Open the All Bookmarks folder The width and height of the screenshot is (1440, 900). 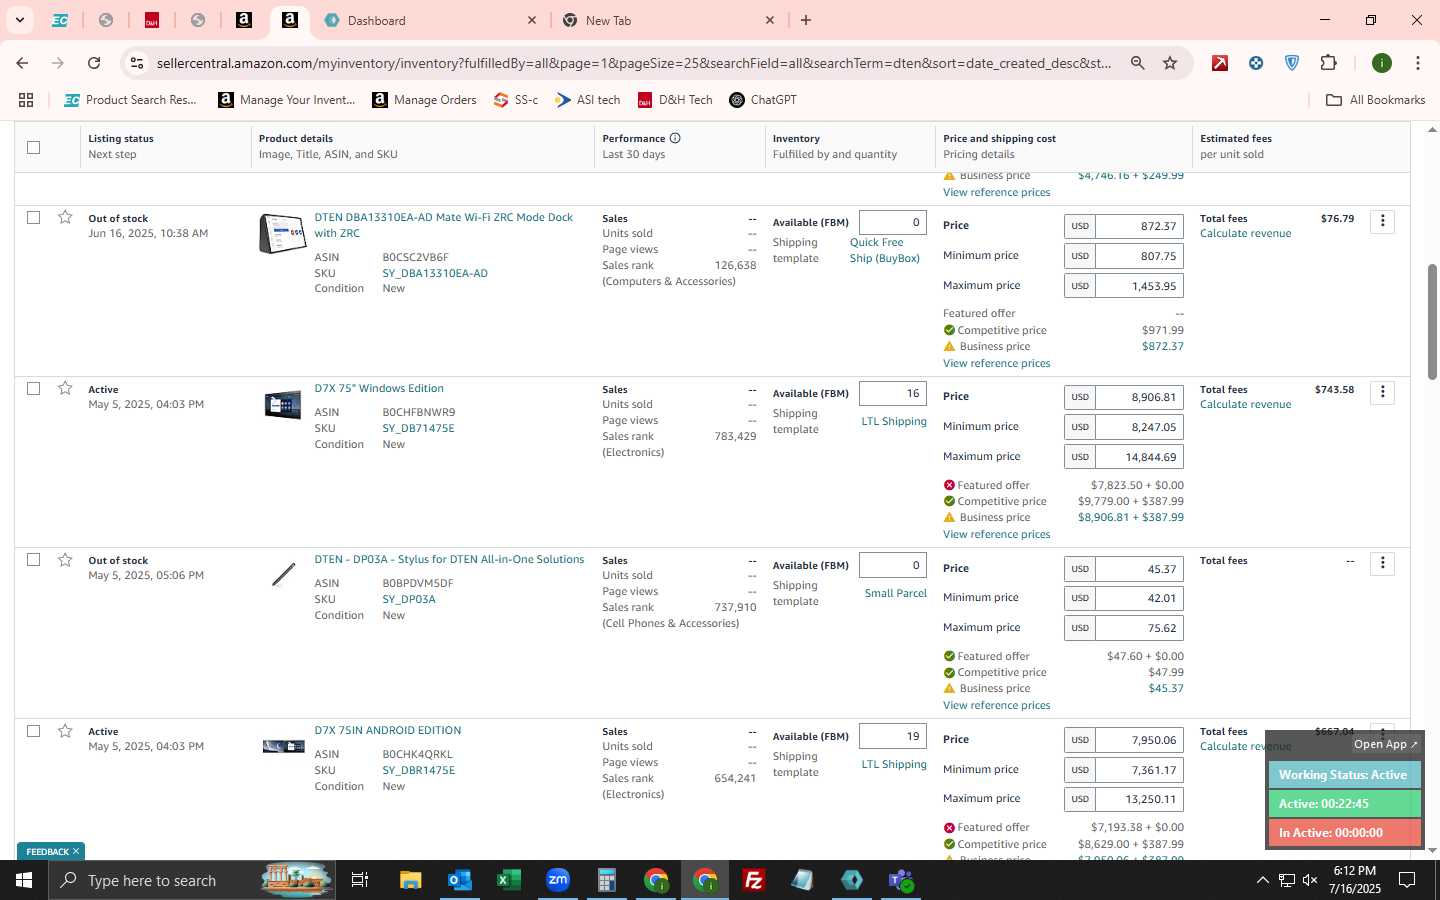pyautogui.click(x=1375, y=100)
